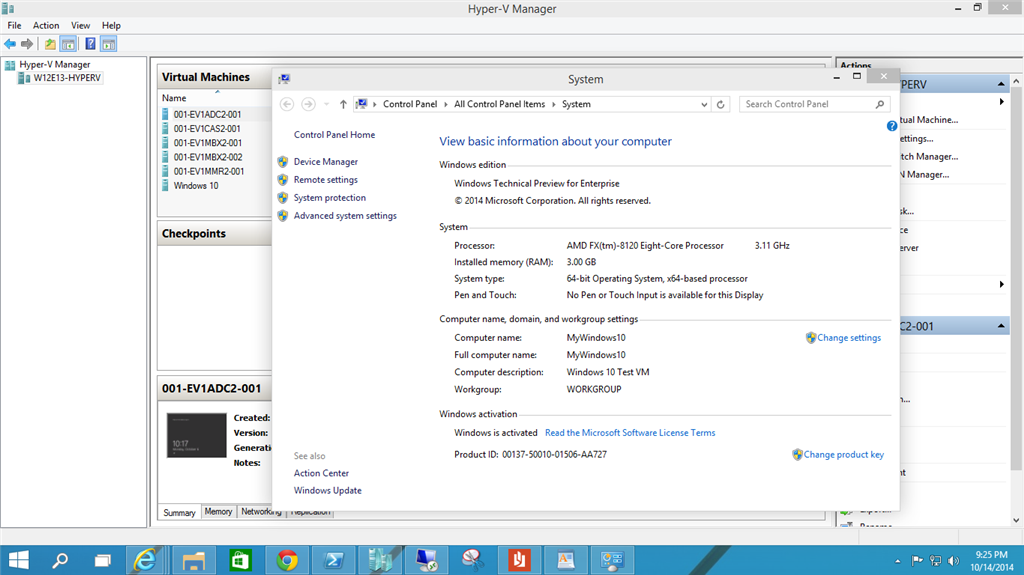
Task: Open Hyper-V Manager taskbar icon
Action: (380, 560)
